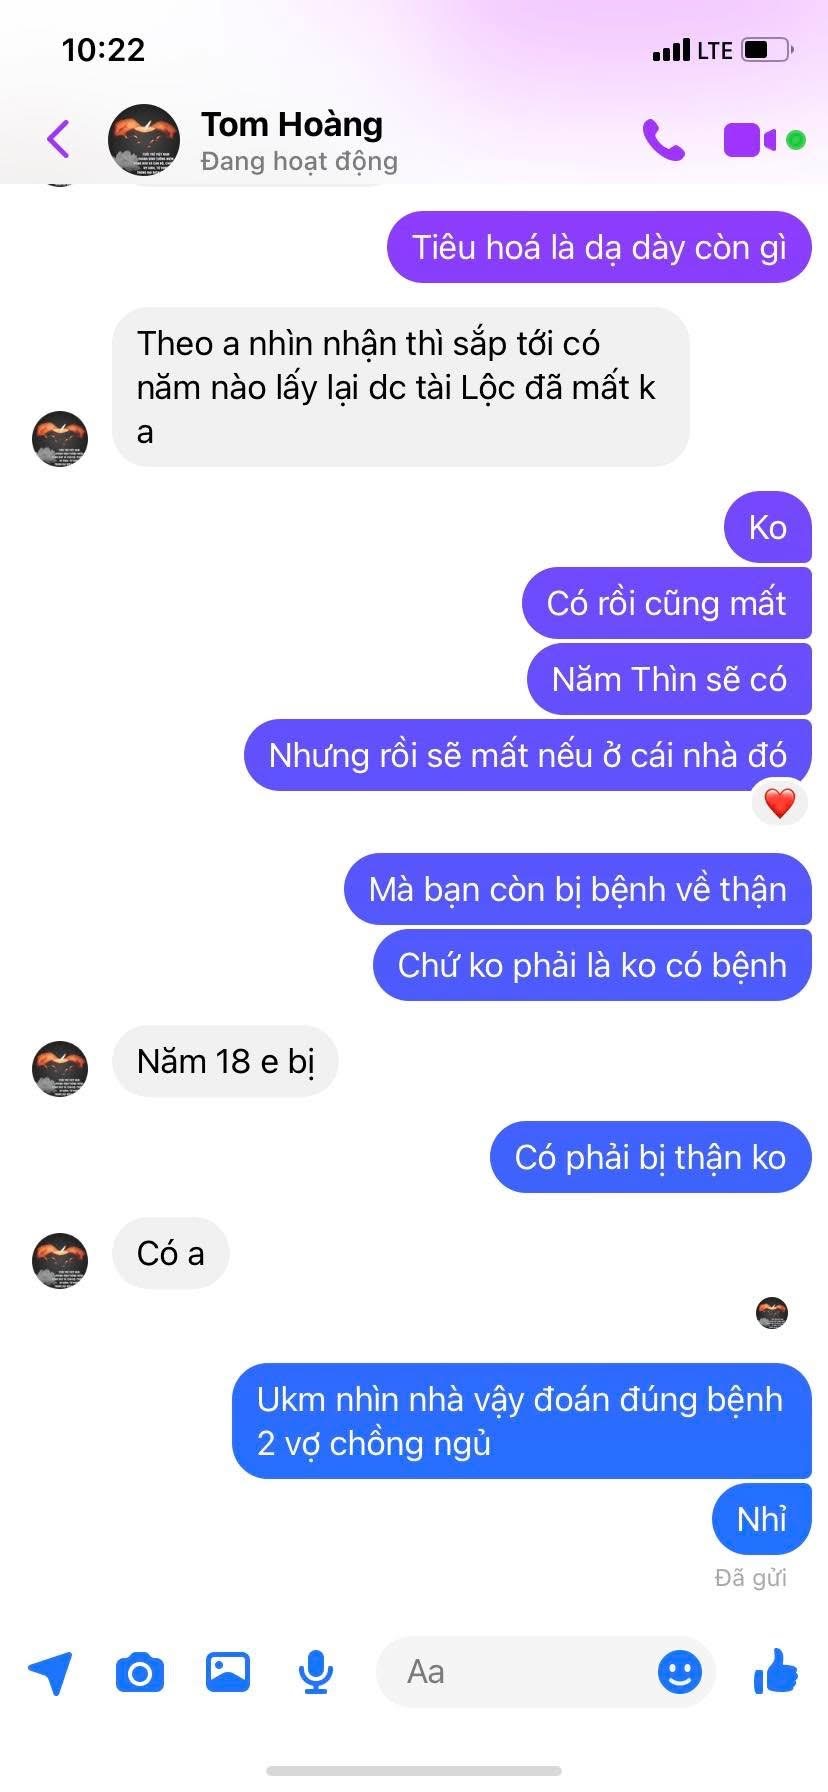This screenshot has width=828, height=1792.
Task: Tap the 'Có a' message bubble
Action: 171,1253
